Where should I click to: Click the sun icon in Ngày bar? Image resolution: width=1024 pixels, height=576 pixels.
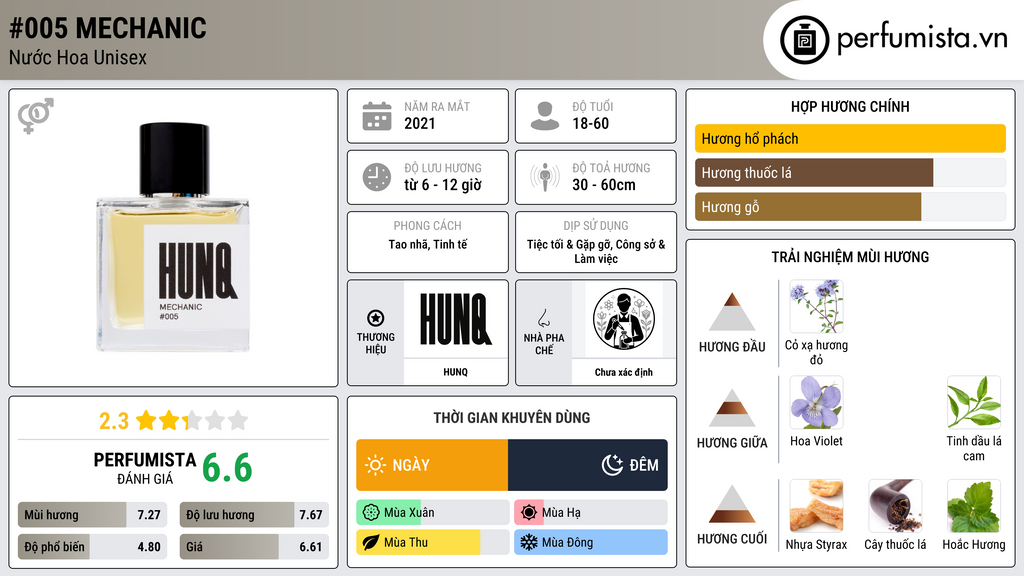pyautogui.click(x=375, y=465)
